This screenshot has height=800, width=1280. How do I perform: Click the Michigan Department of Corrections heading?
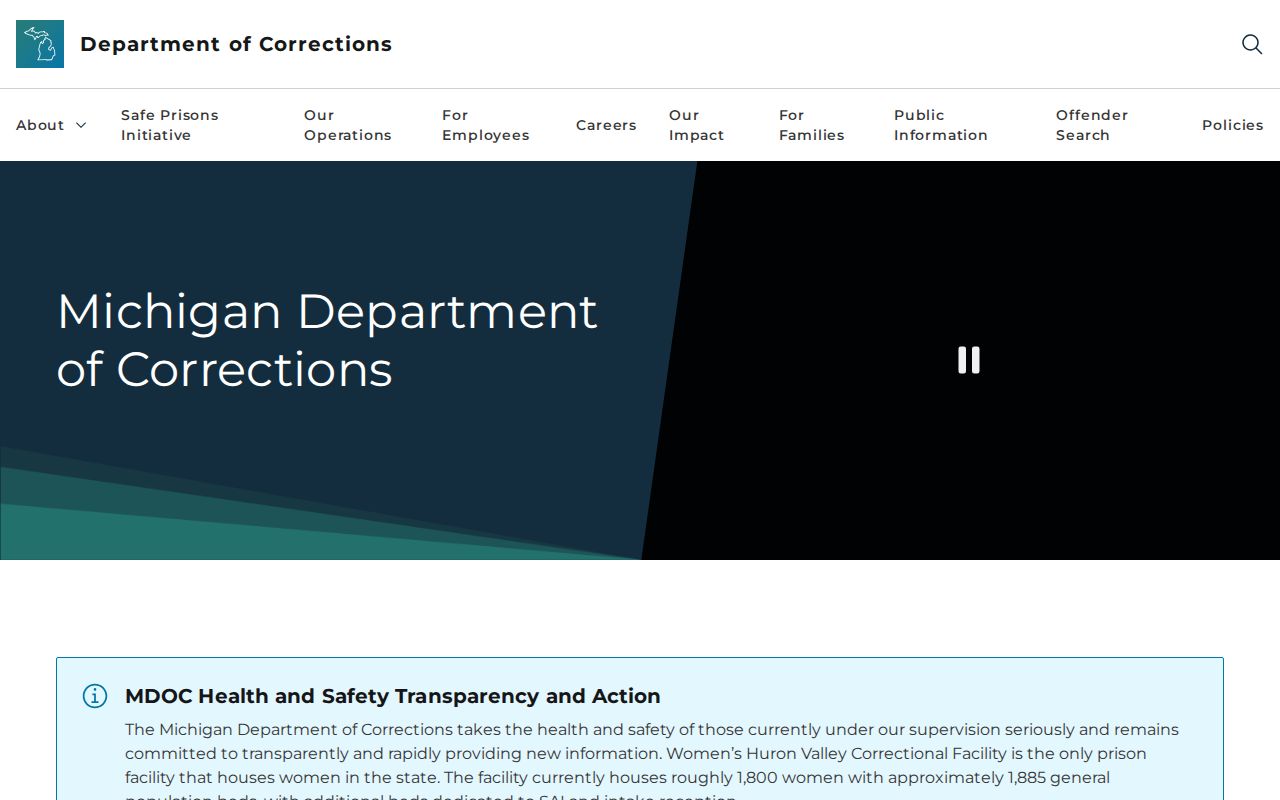(327, 340)
